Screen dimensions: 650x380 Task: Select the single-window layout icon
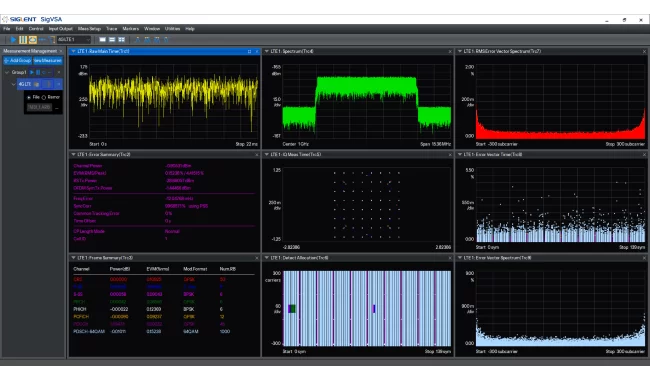(x=102, y=40)
